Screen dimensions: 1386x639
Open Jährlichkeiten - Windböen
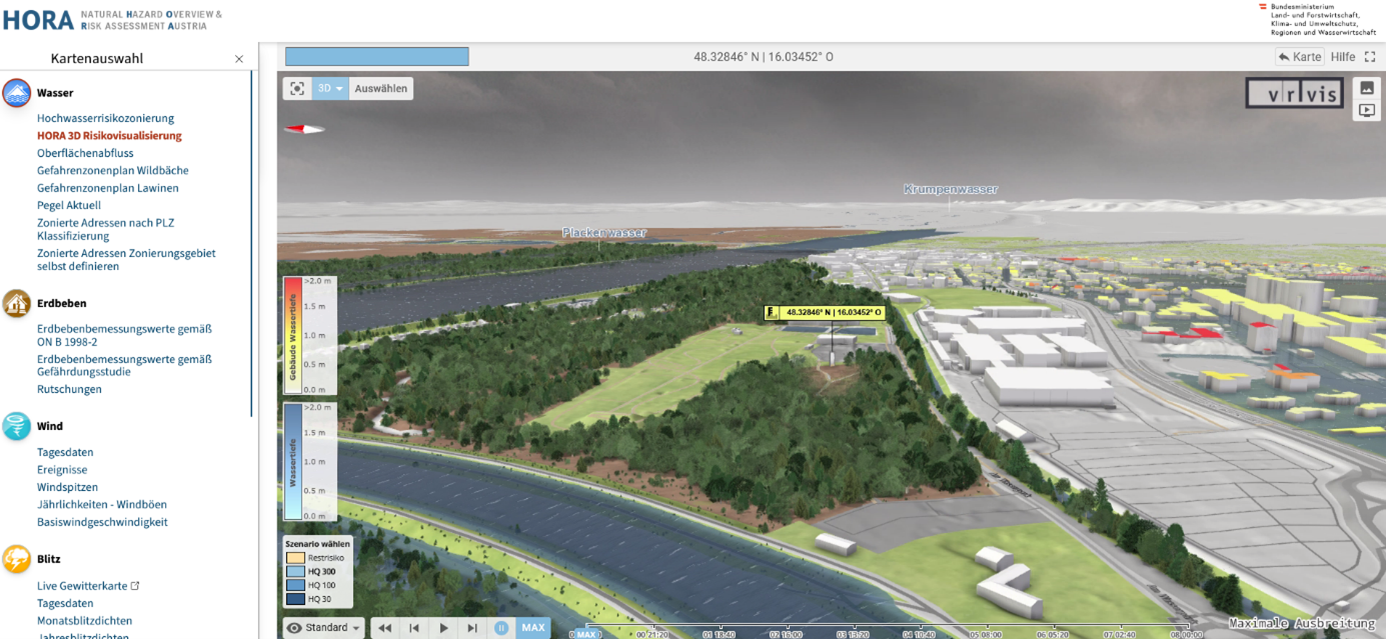[102, 505]
